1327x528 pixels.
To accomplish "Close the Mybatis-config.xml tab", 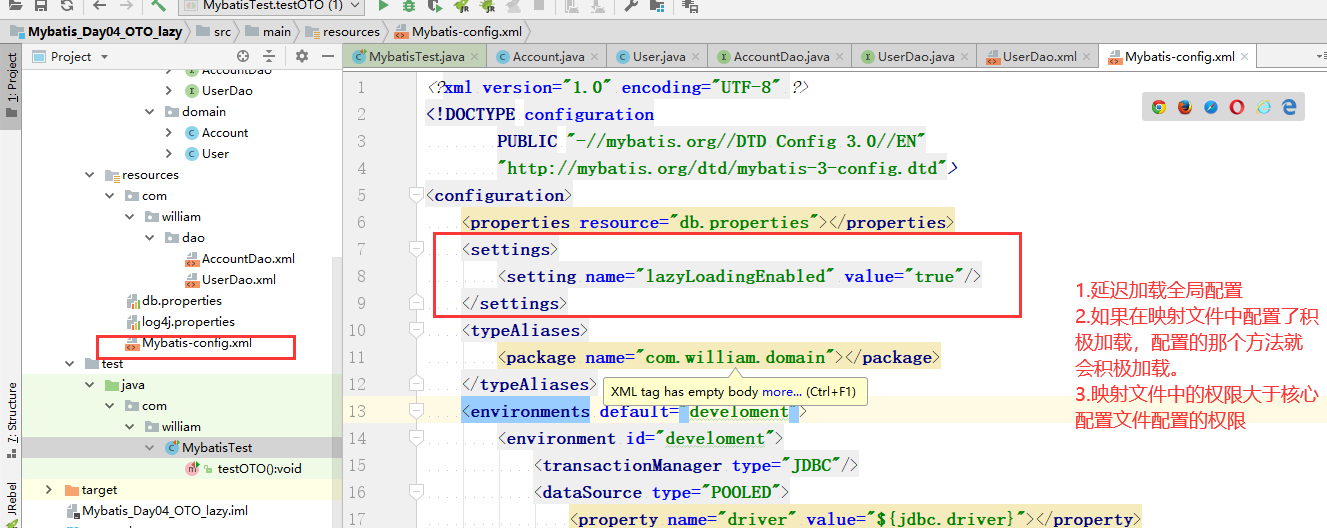I will 1244,57.
